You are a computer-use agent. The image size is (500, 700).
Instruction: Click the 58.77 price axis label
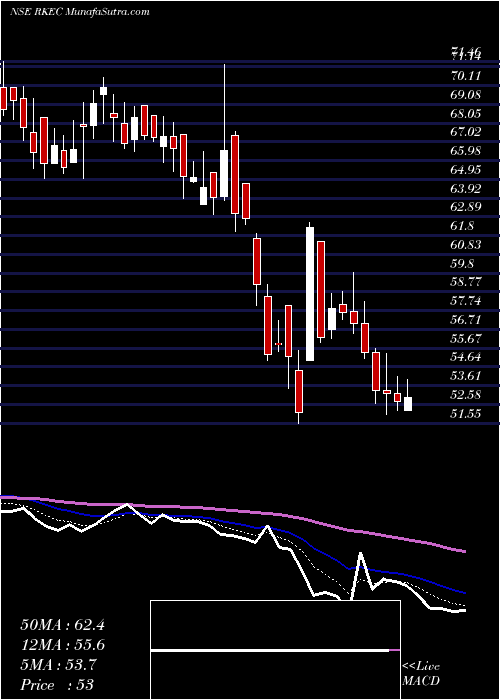(466, 282)
